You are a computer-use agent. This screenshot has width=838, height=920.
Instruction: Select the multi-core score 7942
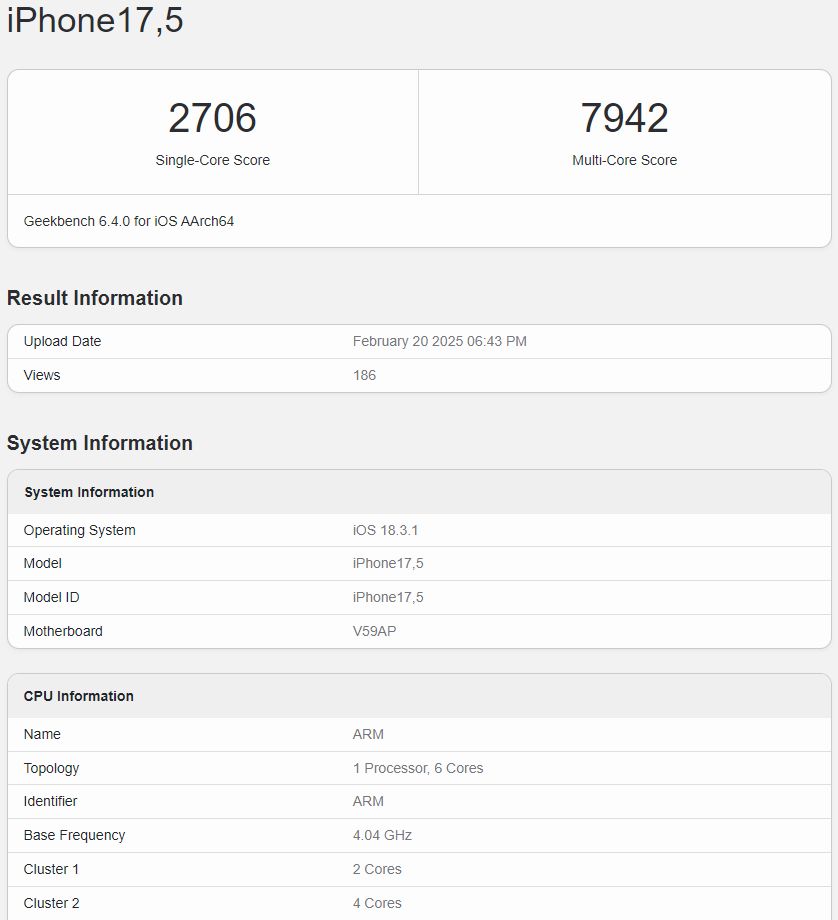tap(624, 118)
